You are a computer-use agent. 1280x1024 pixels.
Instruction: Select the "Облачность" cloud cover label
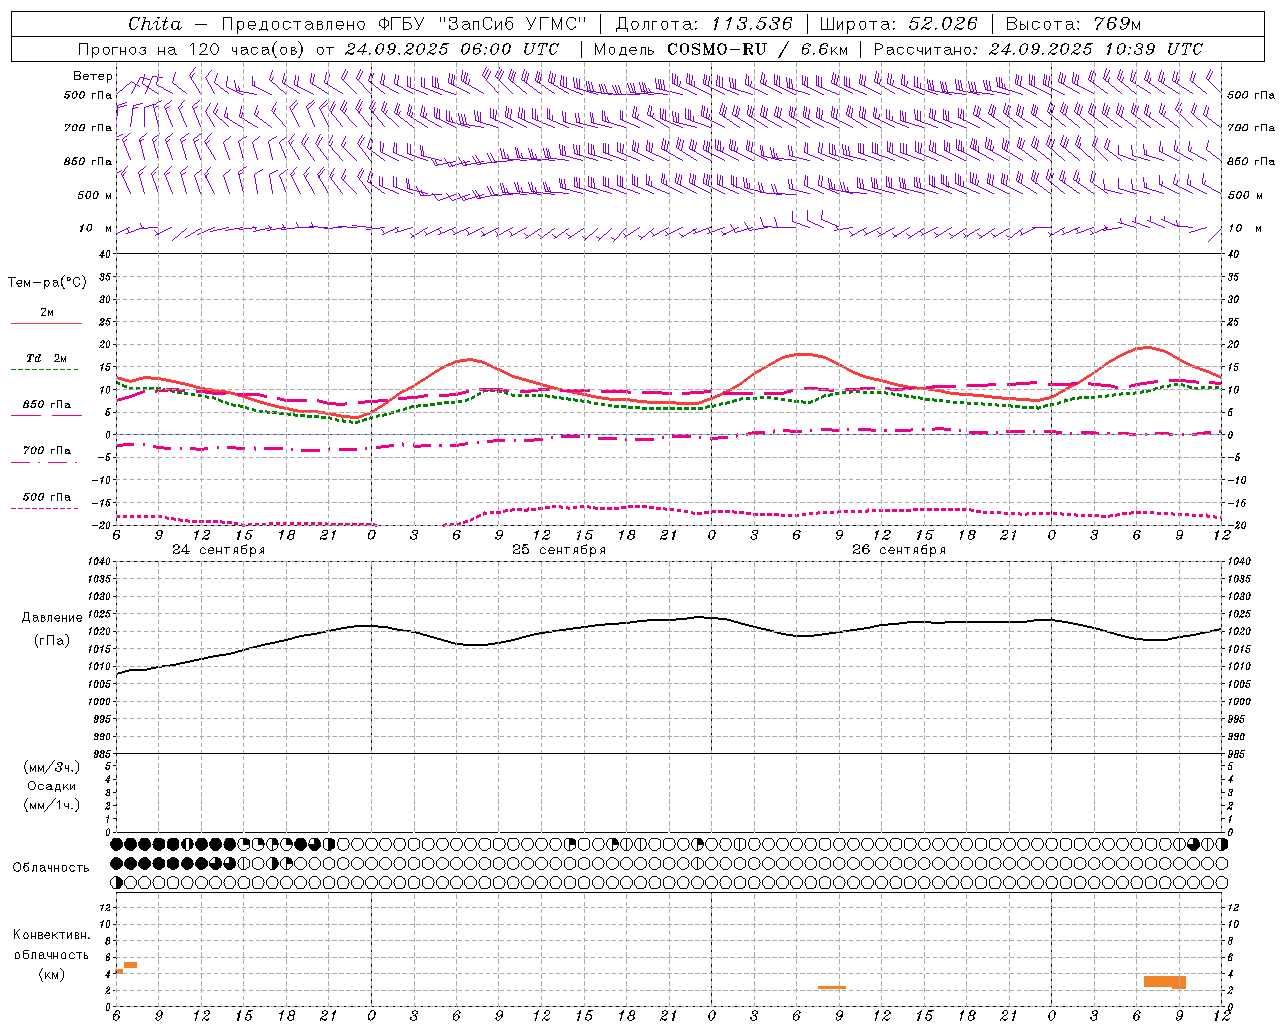[51, 868]
